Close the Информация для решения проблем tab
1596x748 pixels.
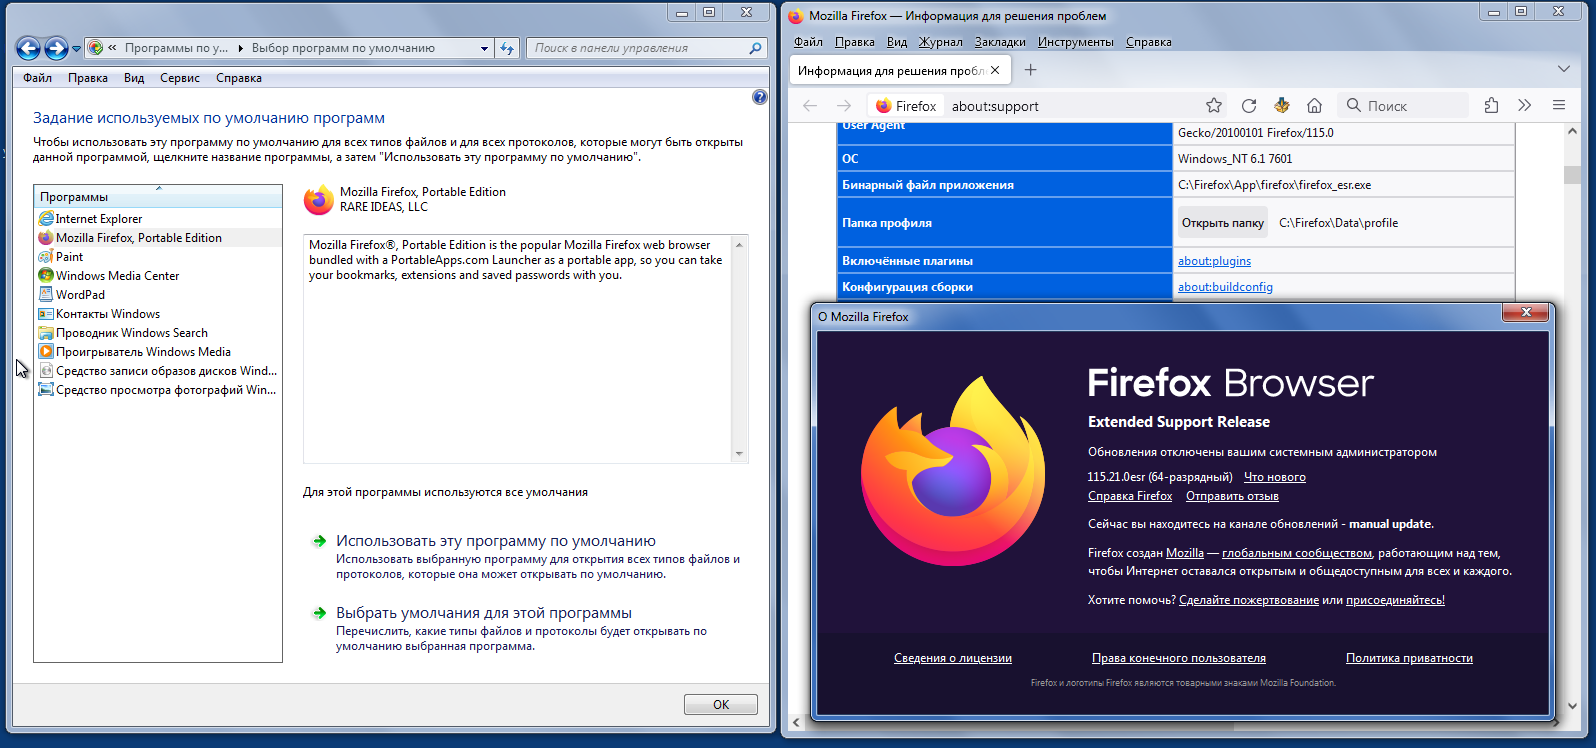coord(995,71)
